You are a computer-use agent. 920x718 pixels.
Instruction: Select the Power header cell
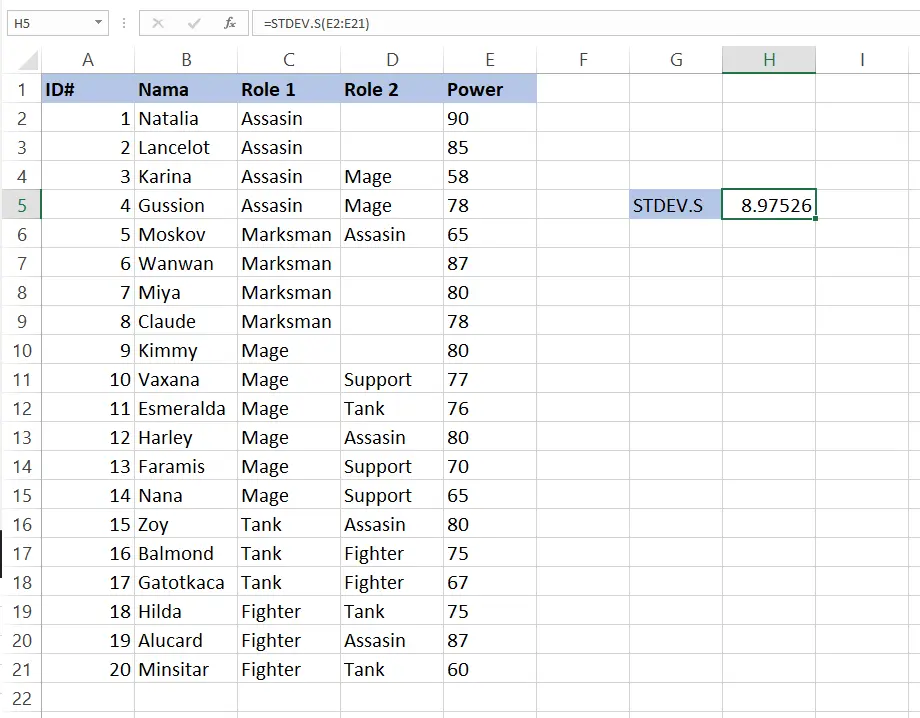(490, 89)
